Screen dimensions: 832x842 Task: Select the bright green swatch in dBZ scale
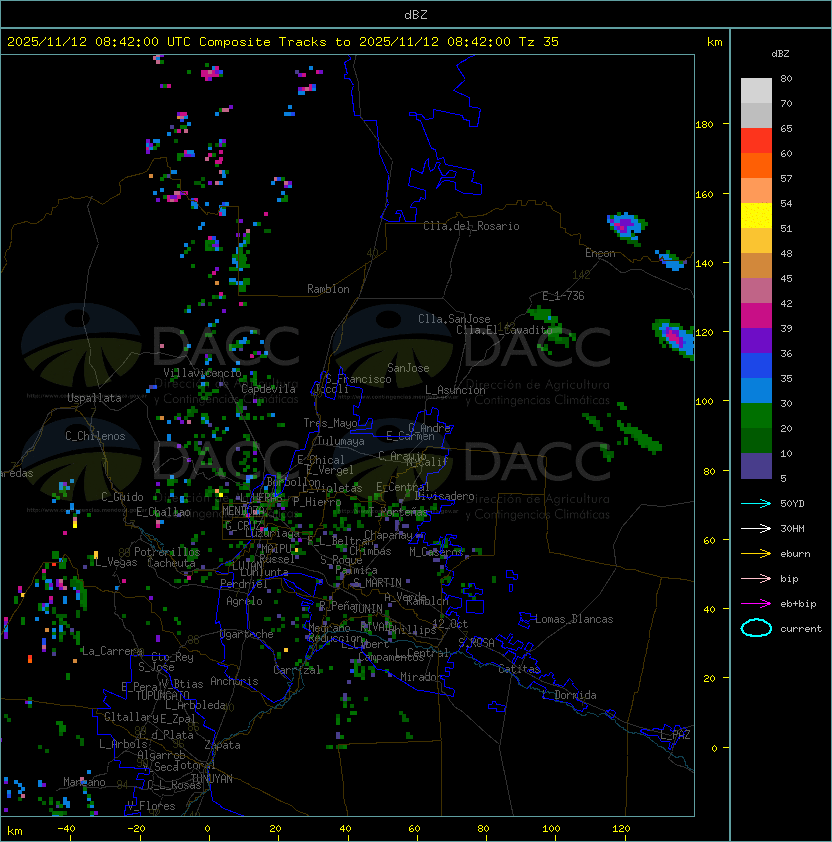click(756, 416)
